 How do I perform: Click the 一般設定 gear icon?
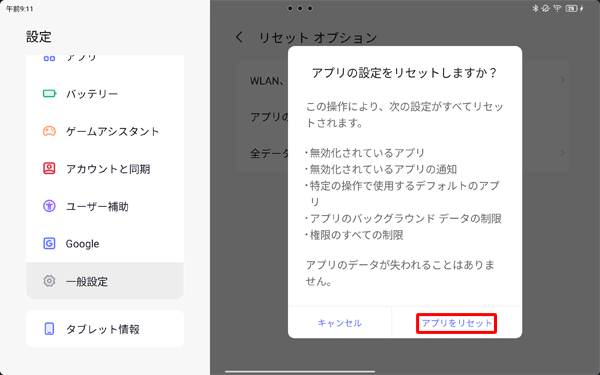pos(49,281)
